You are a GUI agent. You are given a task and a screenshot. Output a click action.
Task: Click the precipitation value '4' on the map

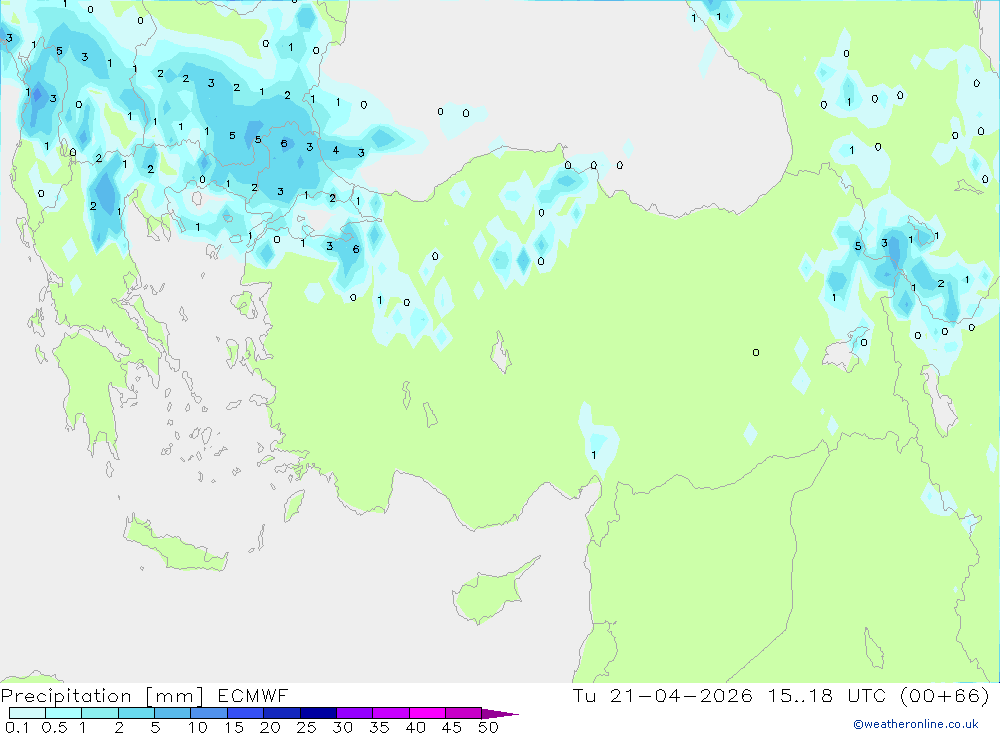(x=335, y=151)
